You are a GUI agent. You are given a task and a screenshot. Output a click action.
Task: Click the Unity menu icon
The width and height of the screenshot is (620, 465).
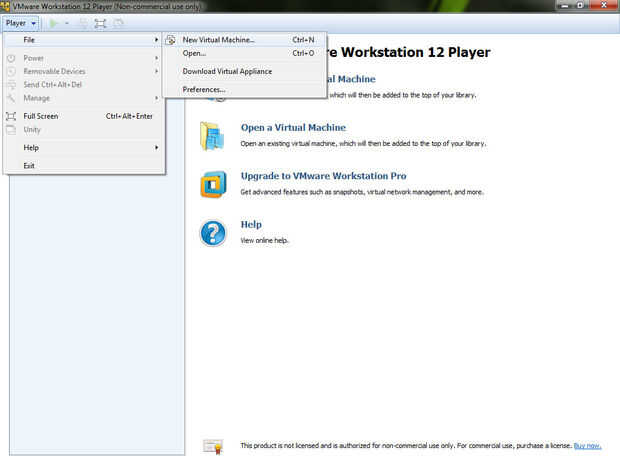[11, 130]
